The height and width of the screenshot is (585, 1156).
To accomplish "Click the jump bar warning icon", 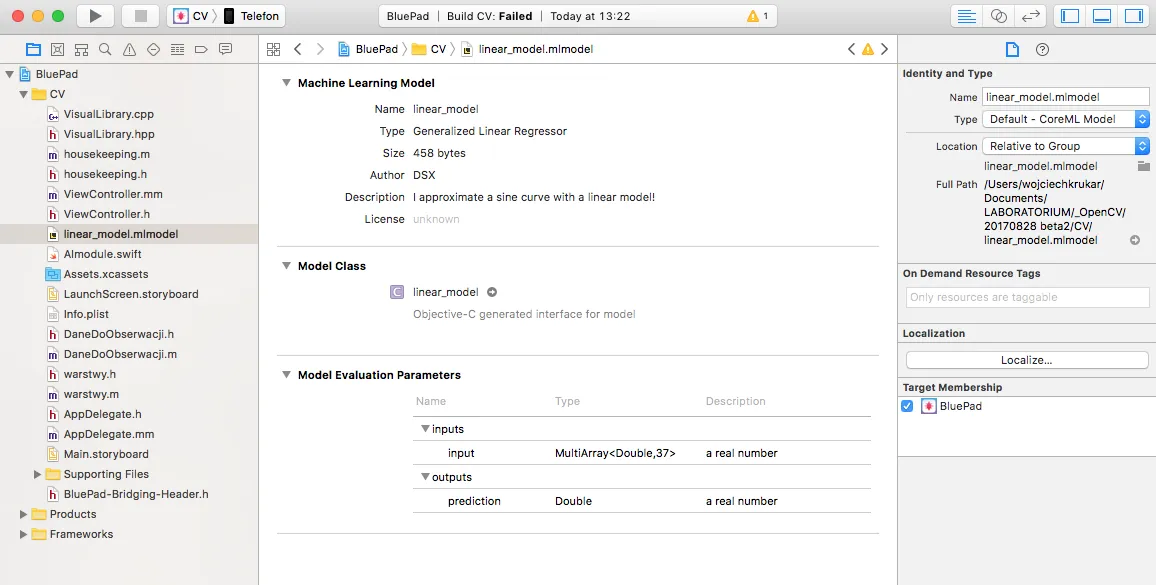I will (868, 49).
